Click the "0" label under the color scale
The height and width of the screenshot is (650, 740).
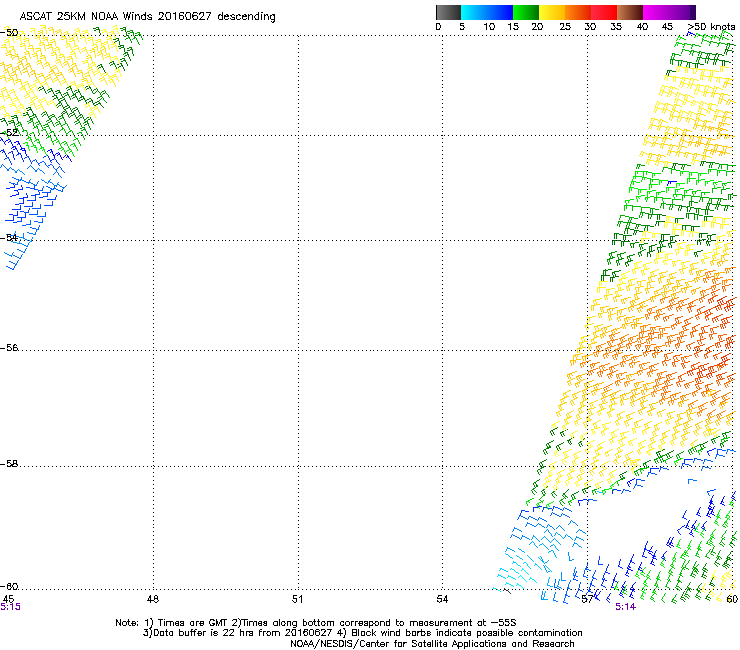tap(438, 27)
